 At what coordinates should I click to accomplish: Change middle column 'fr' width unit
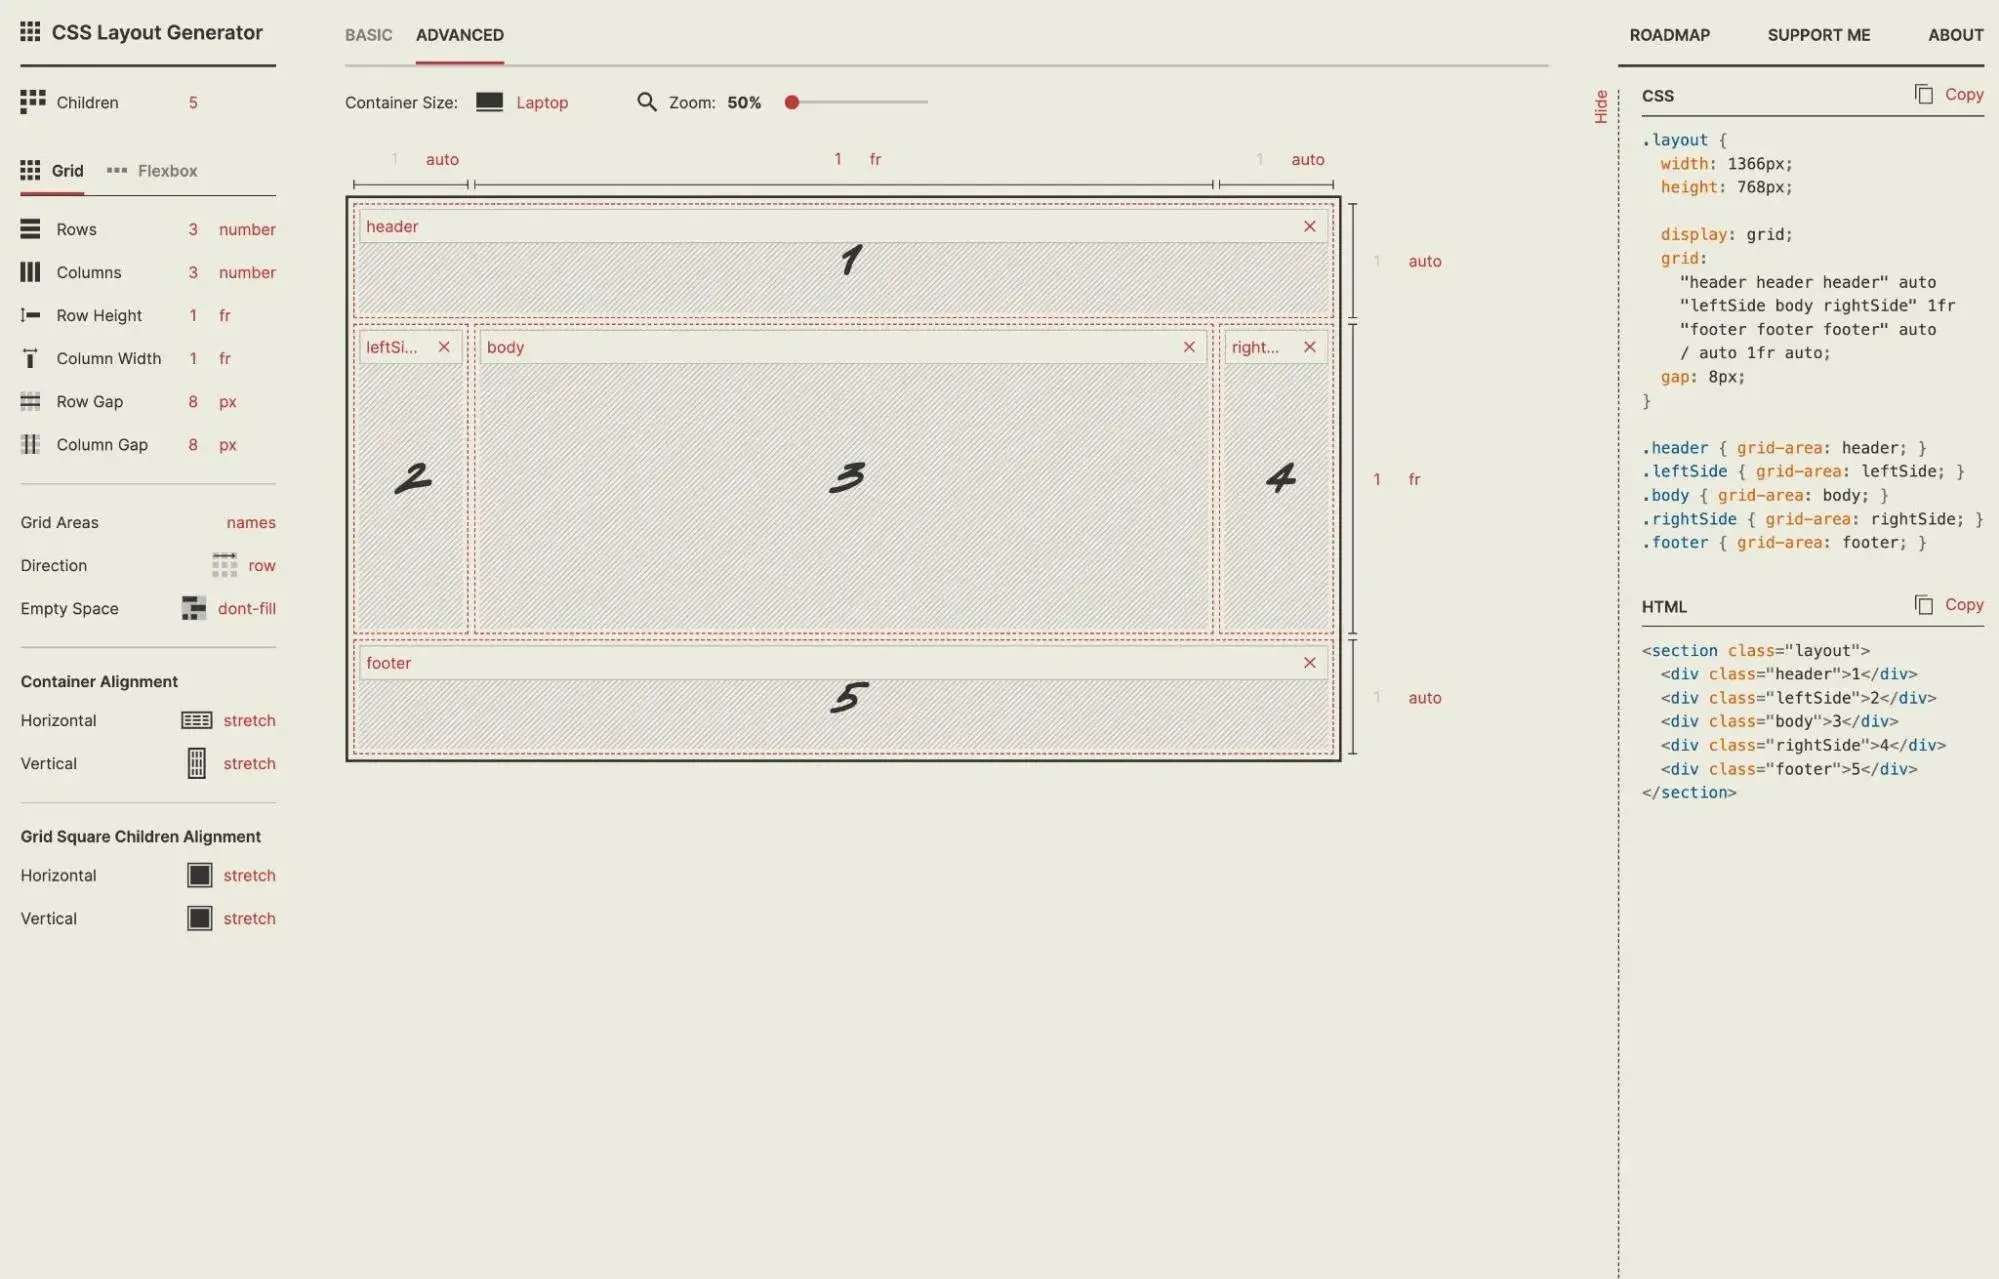pos(875,159)
